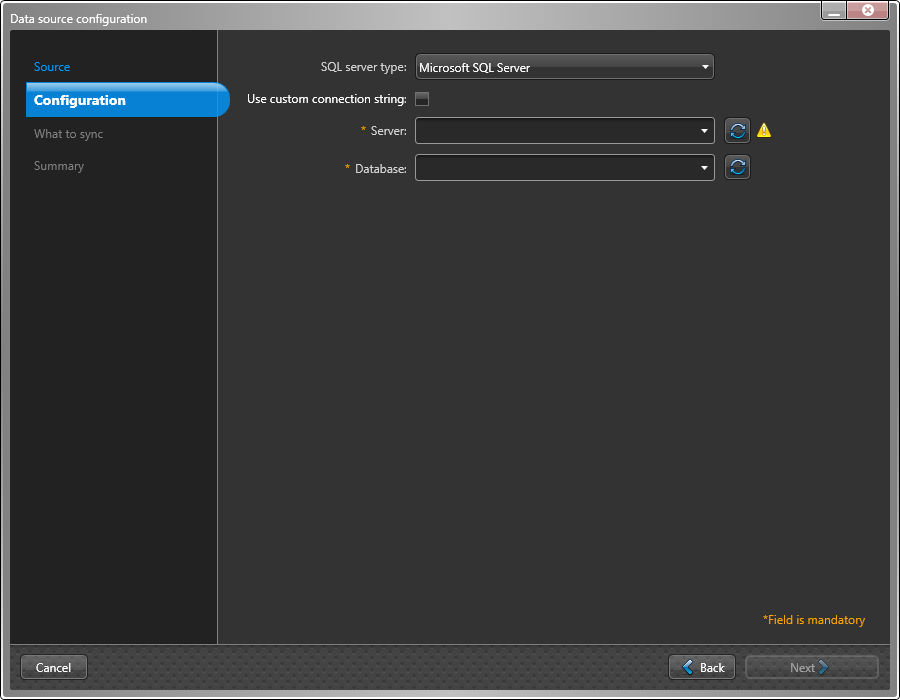Screen dimensions: 900x700
Task: Click the Server field dropdown arrow
Action: pyautogui.click(x=705, y=130)
